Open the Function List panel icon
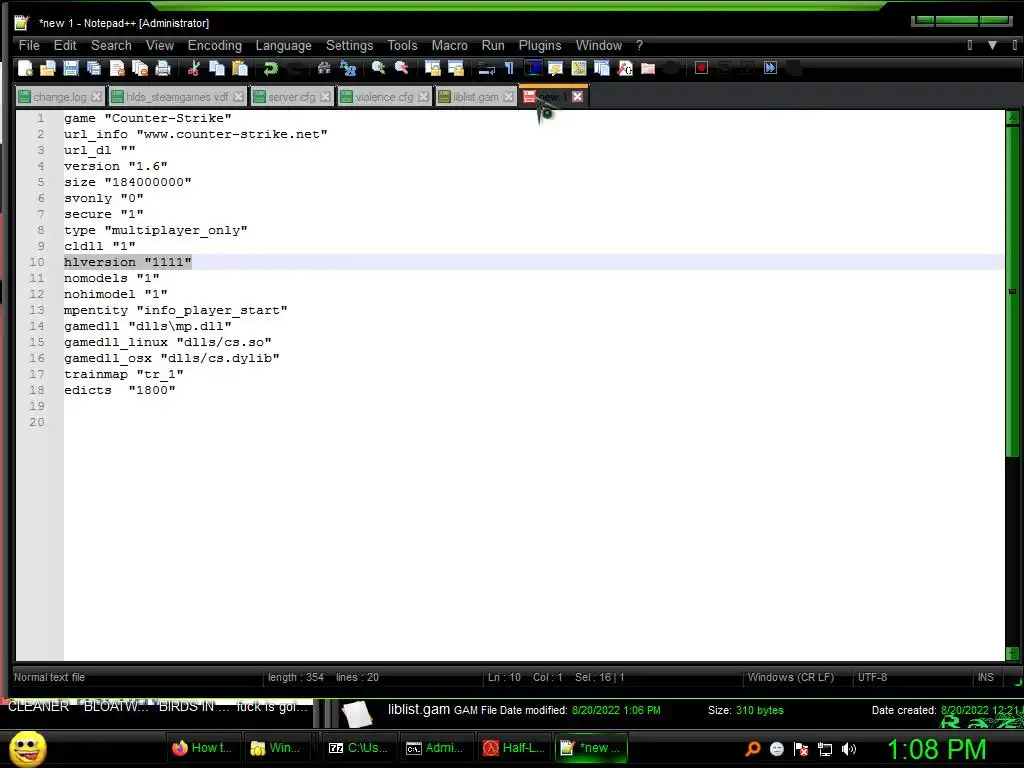1024x768 pixels. [625, 68]
